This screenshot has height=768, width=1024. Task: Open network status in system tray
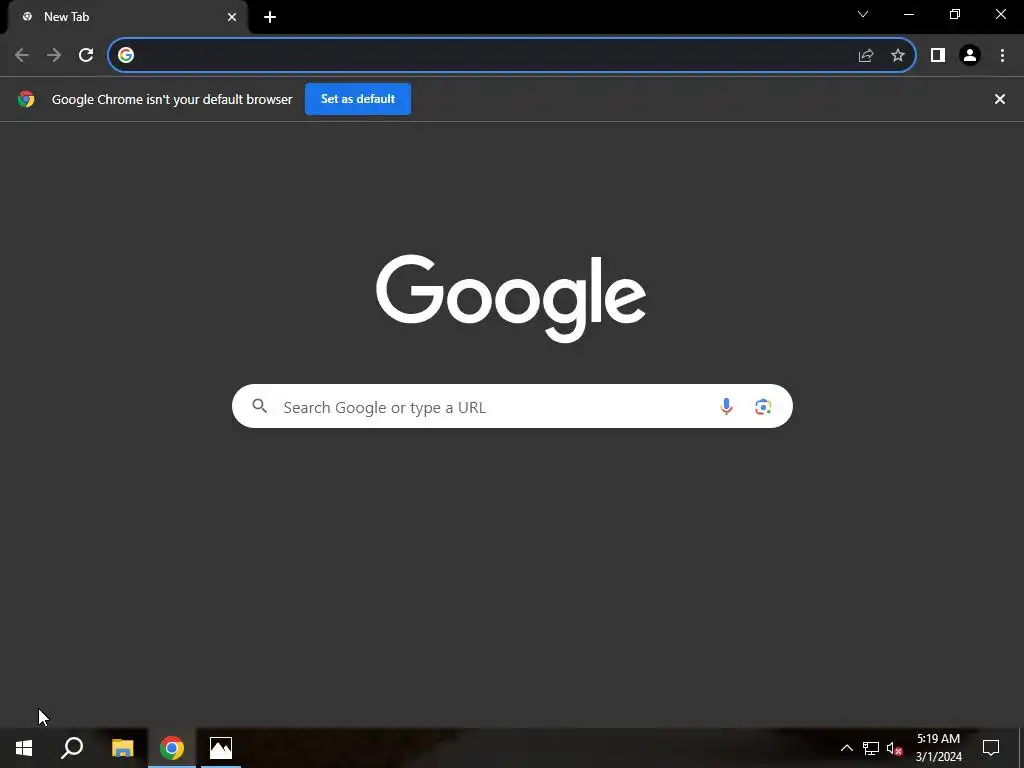[871, 748]
